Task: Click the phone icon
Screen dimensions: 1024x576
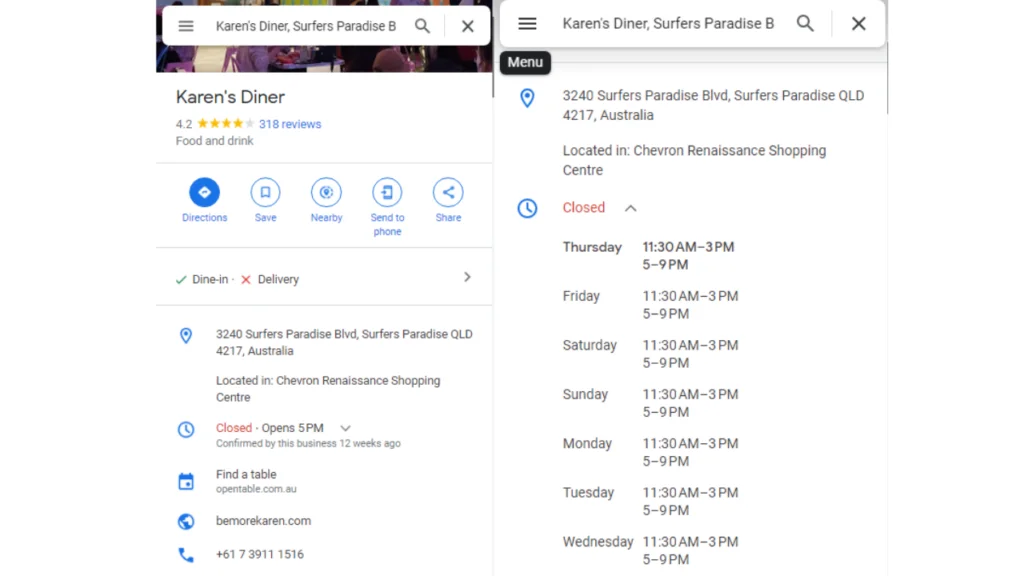Action: (x=186, y=554)
